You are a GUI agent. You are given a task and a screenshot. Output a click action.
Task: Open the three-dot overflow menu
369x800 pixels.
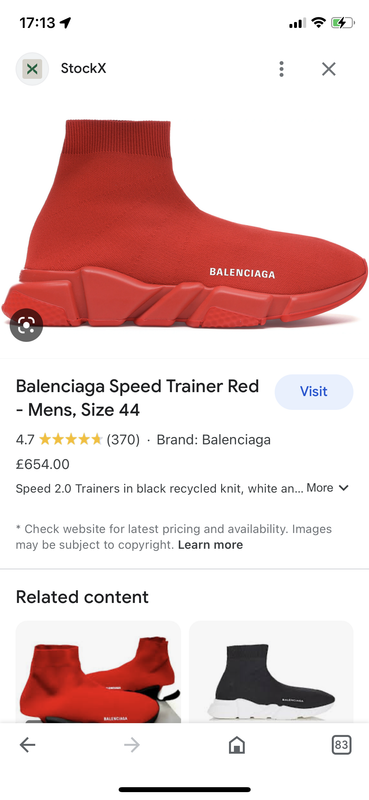[x=281, y=69]
